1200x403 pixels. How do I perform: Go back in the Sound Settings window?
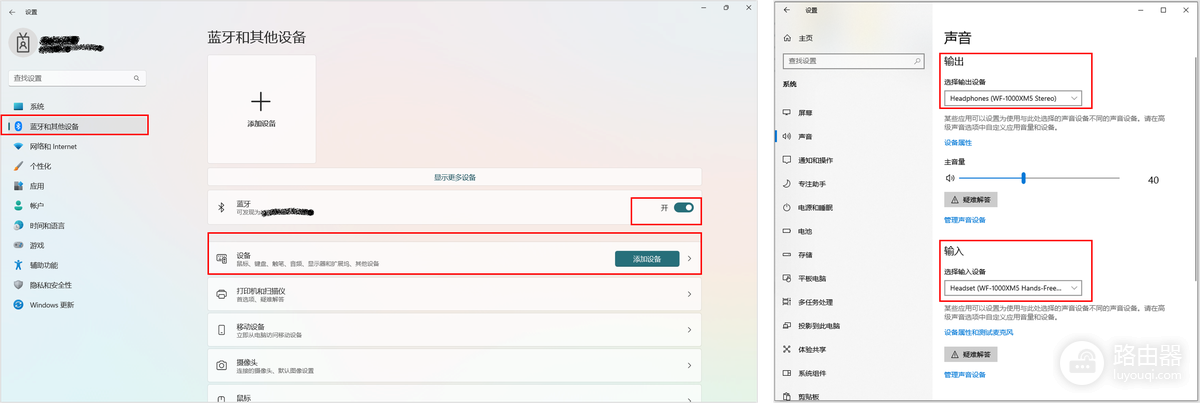(788, 10)
